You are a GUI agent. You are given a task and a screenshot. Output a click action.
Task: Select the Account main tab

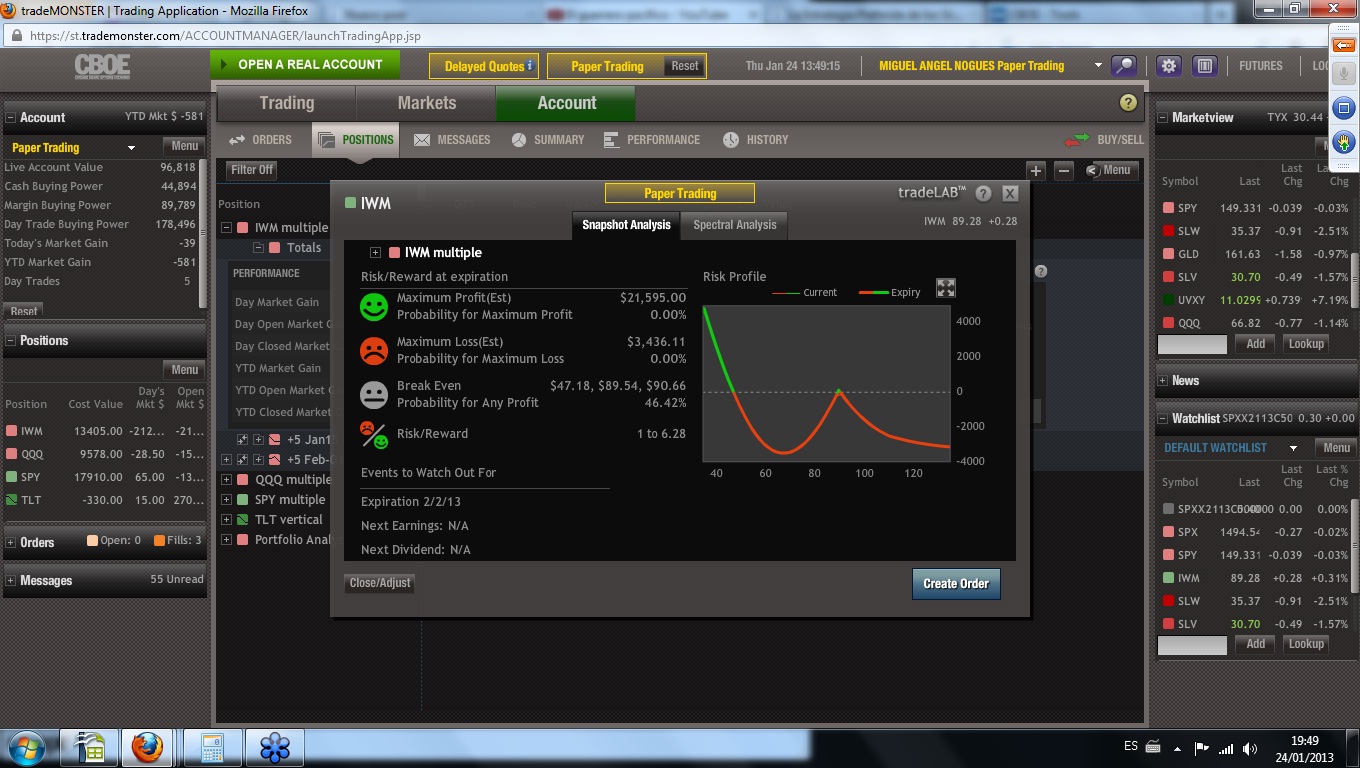click(566, 103)
